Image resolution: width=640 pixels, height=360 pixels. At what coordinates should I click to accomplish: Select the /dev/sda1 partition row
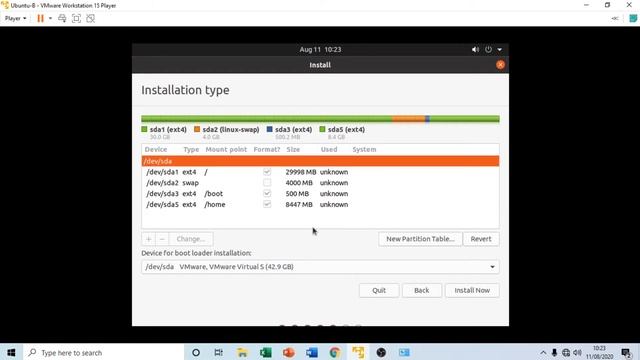point(320,172)
